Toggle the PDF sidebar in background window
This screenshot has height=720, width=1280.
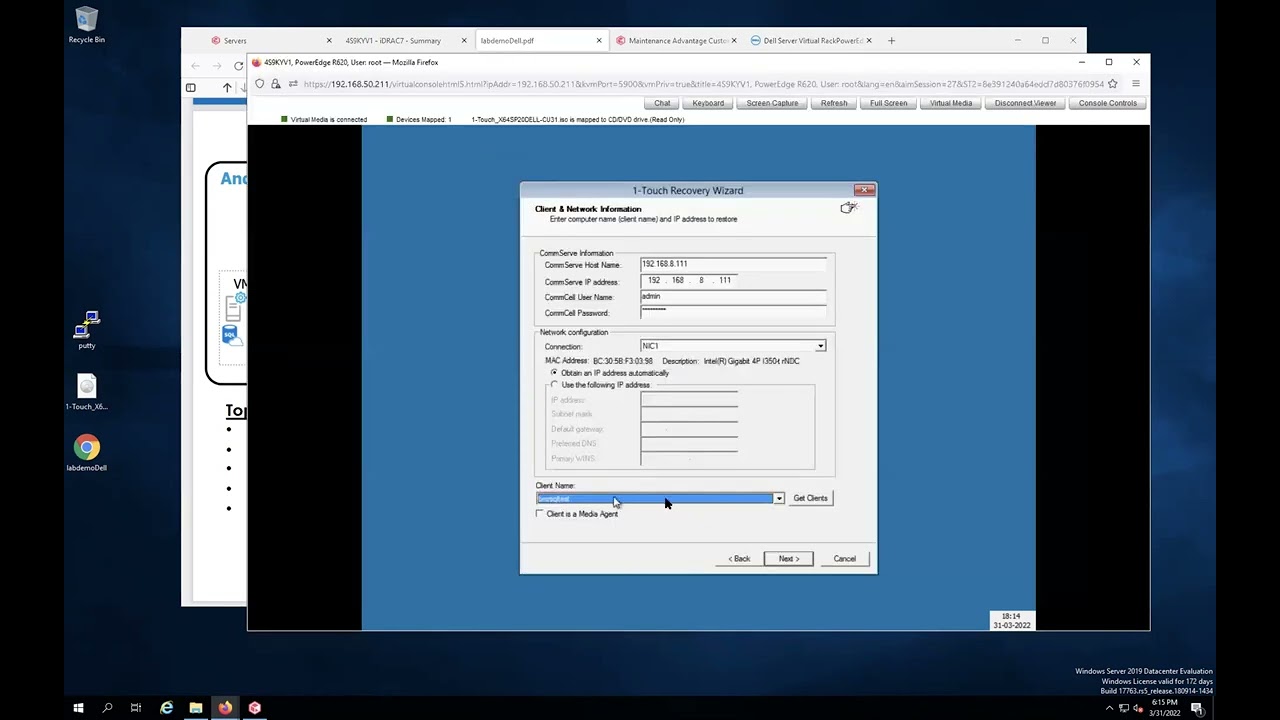(191, 88)
